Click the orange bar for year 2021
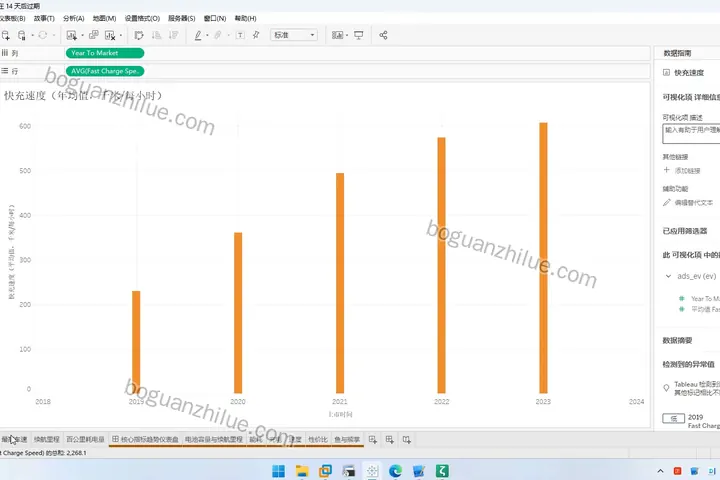The width and height of the screenshot is (720, 480). (340, 283)
